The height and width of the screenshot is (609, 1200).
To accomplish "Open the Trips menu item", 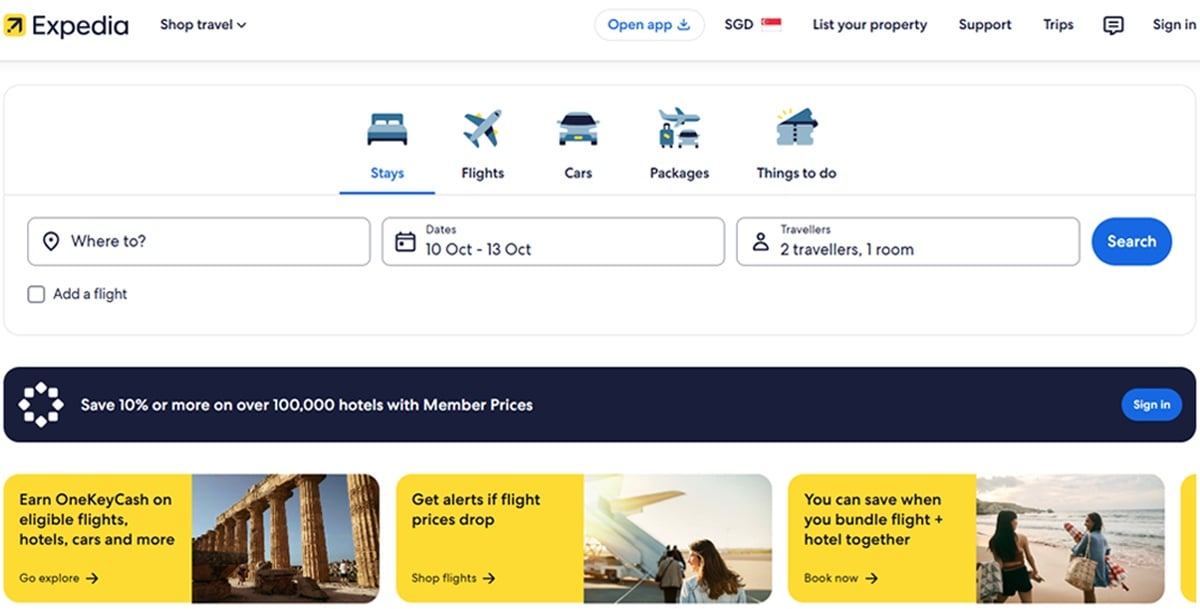I will (1058, 25).
